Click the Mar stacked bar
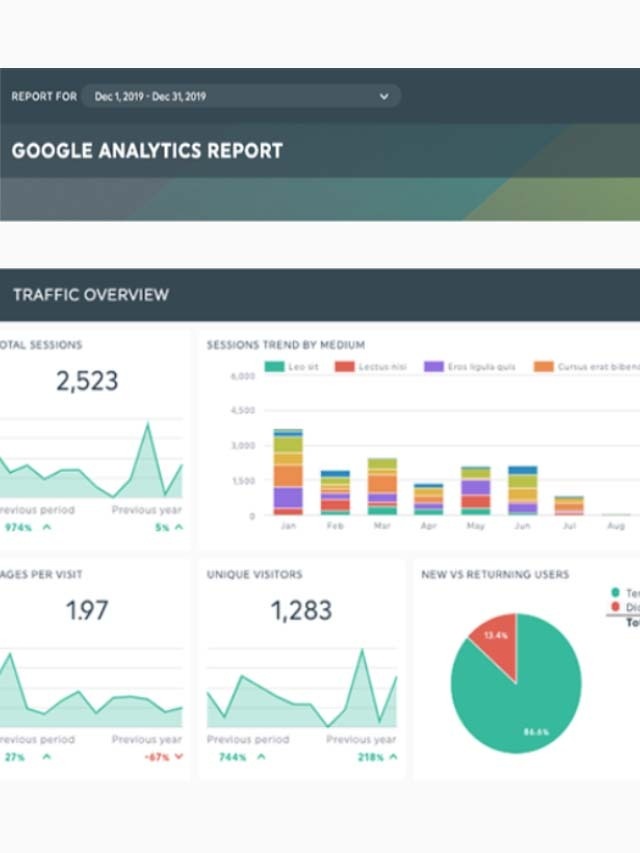The image size is (640, 853). (382, 486)
